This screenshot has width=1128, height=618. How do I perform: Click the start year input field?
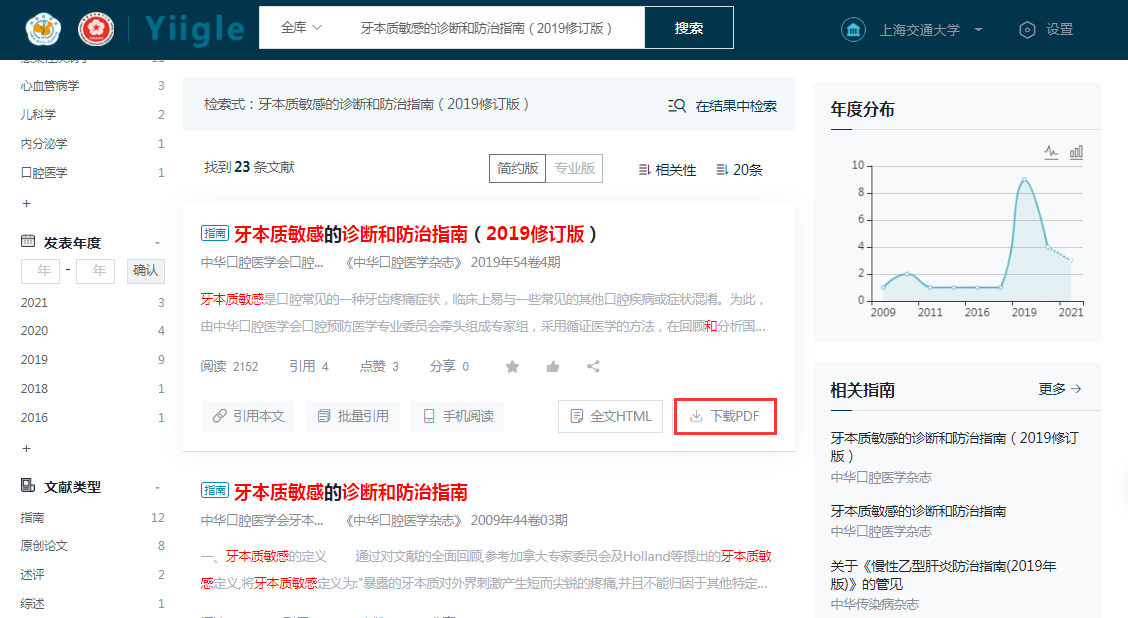coord(40,271)
